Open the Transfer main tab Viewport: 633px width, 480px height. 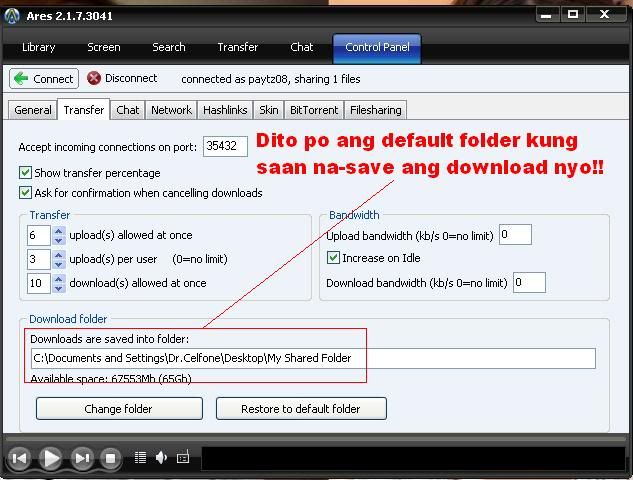tap(237, 47)
